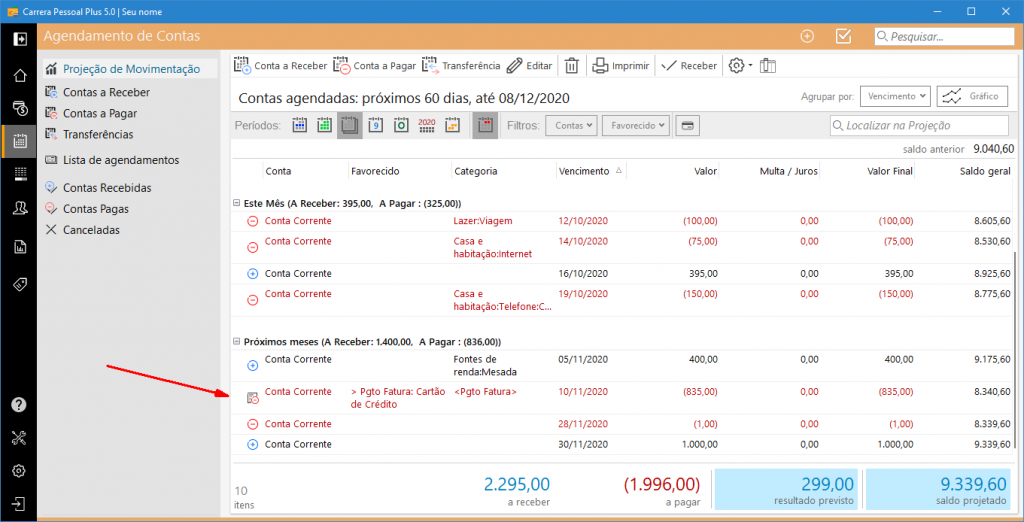Click the tag icon in left sidebar

point(19,284)
